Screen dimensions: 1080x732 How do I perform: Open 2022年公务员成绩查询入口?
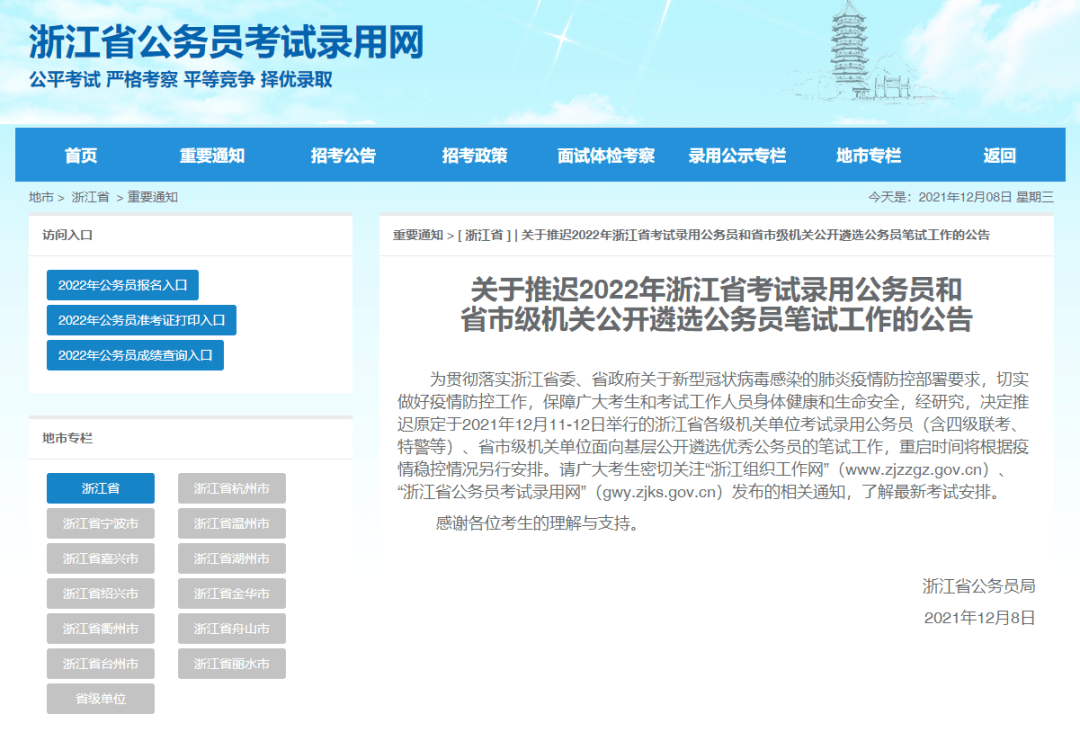click(x=135, y=355)
